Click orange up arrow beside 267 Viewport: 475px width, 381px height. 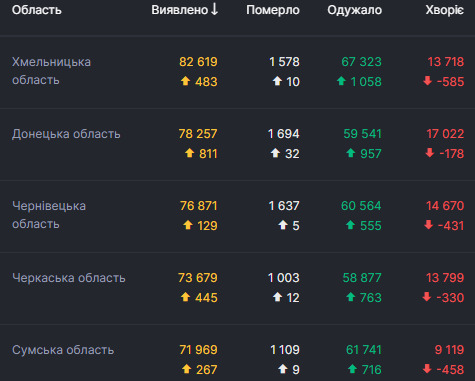tap(186, 369)
